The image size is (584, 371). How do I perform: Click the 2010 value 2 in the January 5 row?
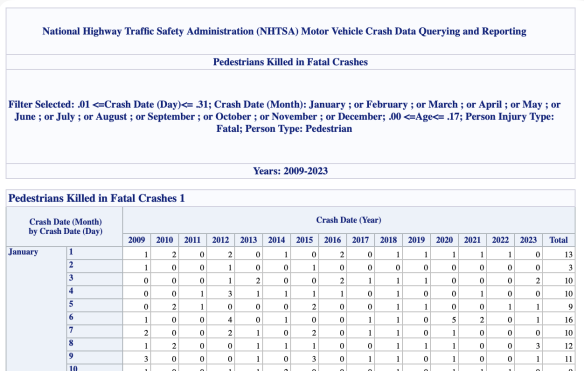pos(174,307)
